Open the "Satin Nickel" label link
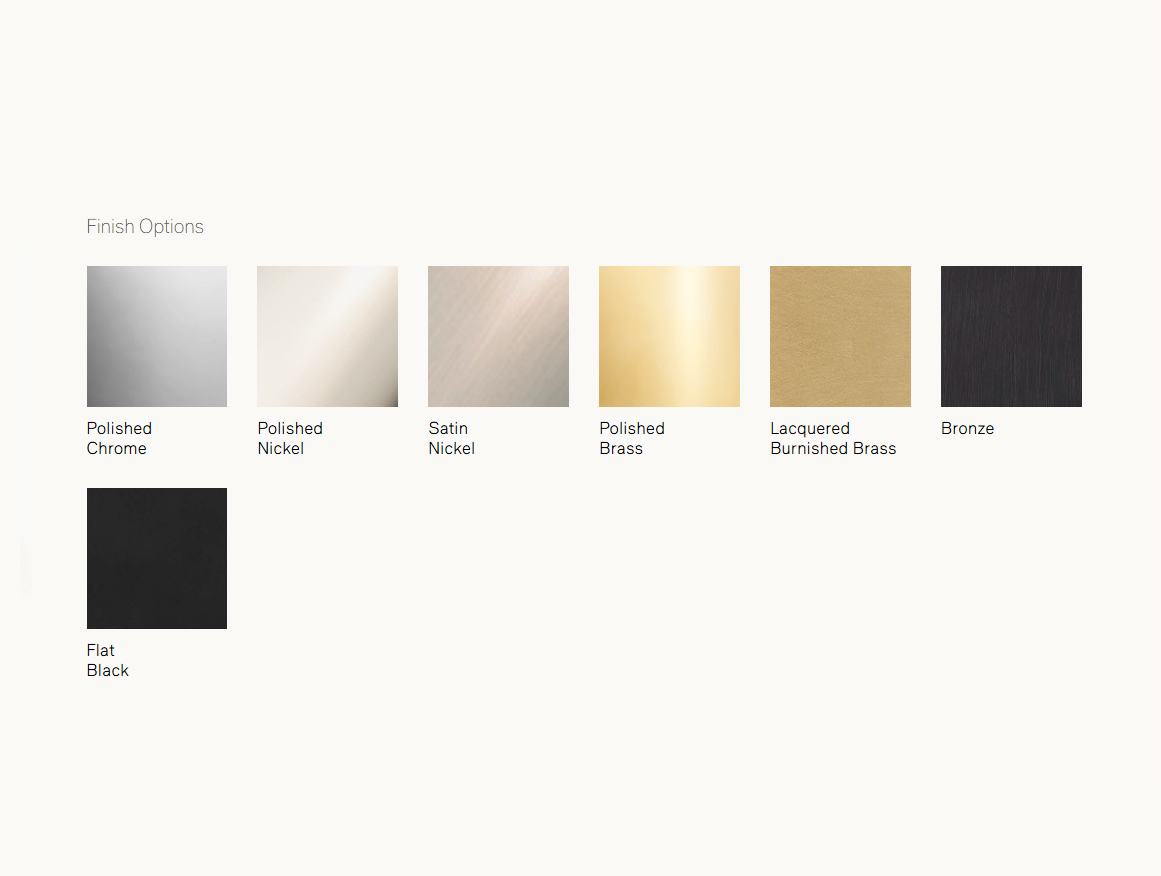 click(451, 438)
